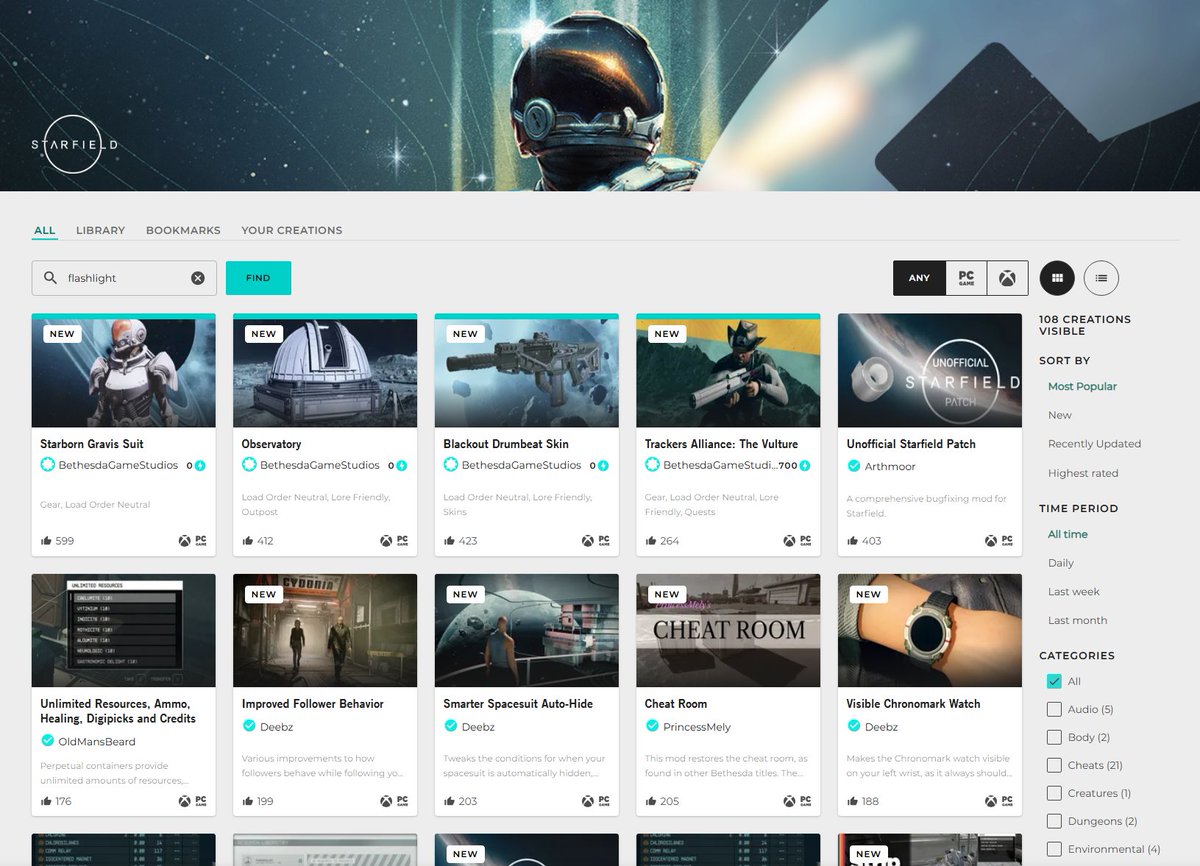This screenshot has height=866, width=1200.
Task: Switch to the LIBRARY tab
Action: coord(100,230)
